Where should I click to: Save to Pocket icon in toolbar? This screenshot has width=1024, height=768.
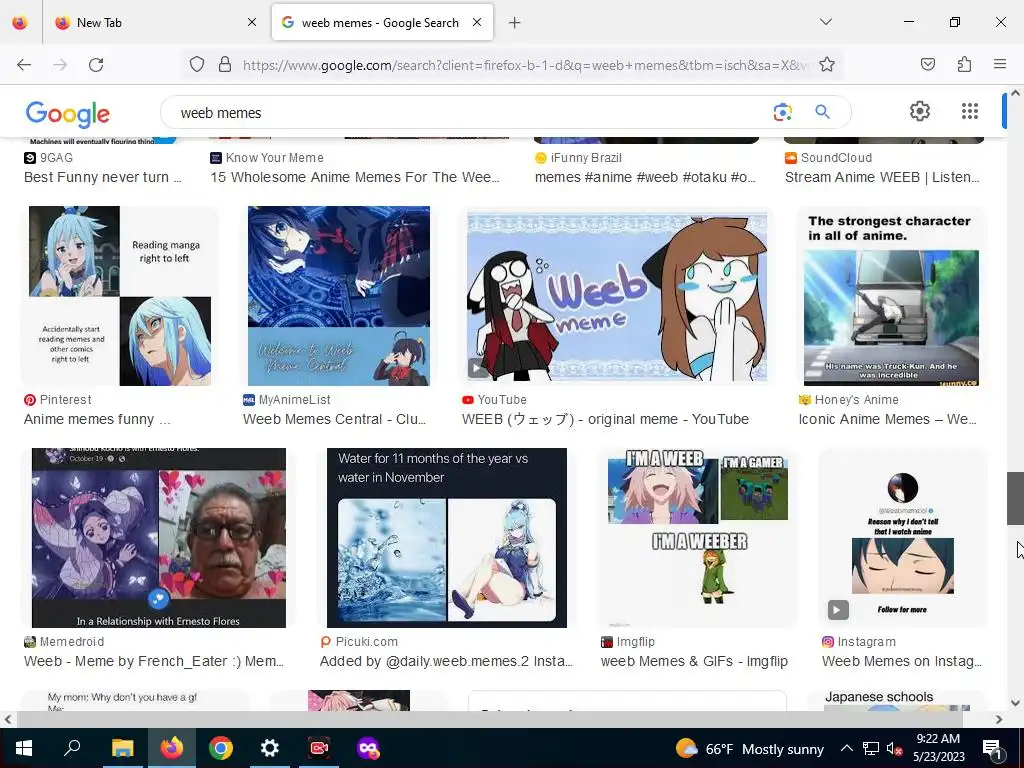927,64
